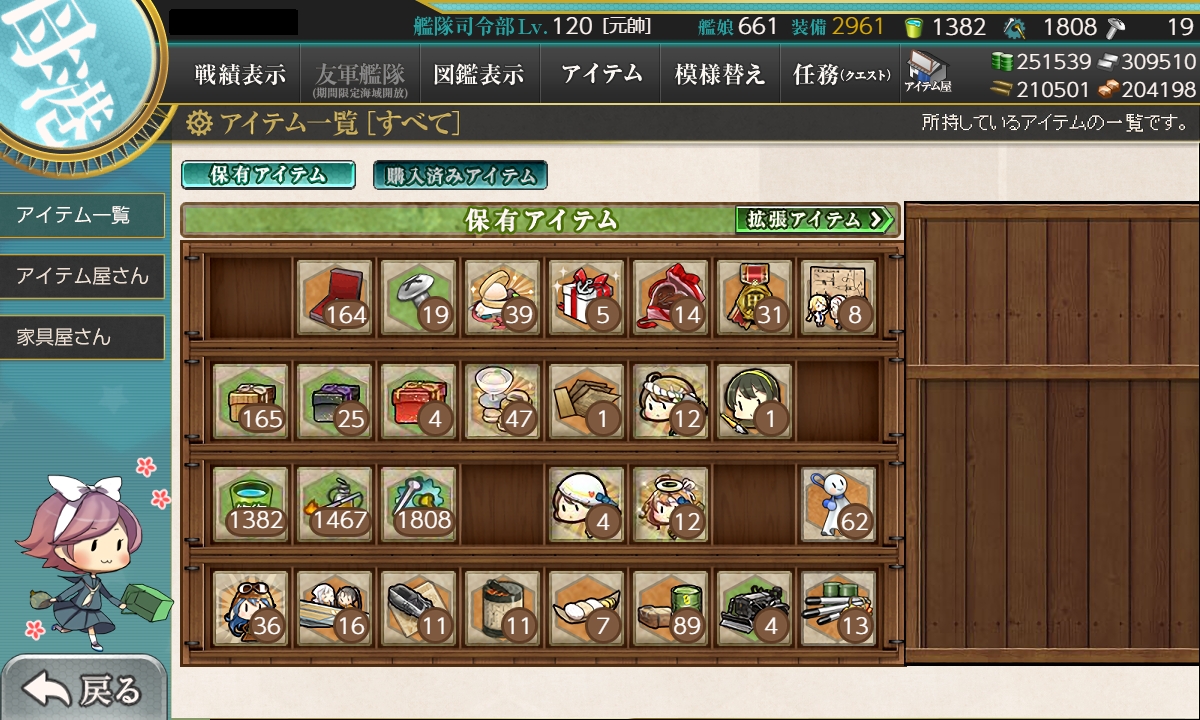Open the 戦績表示 menu
The width and height of the screenshot is (1200, 720).
click(x=240, y=74)
